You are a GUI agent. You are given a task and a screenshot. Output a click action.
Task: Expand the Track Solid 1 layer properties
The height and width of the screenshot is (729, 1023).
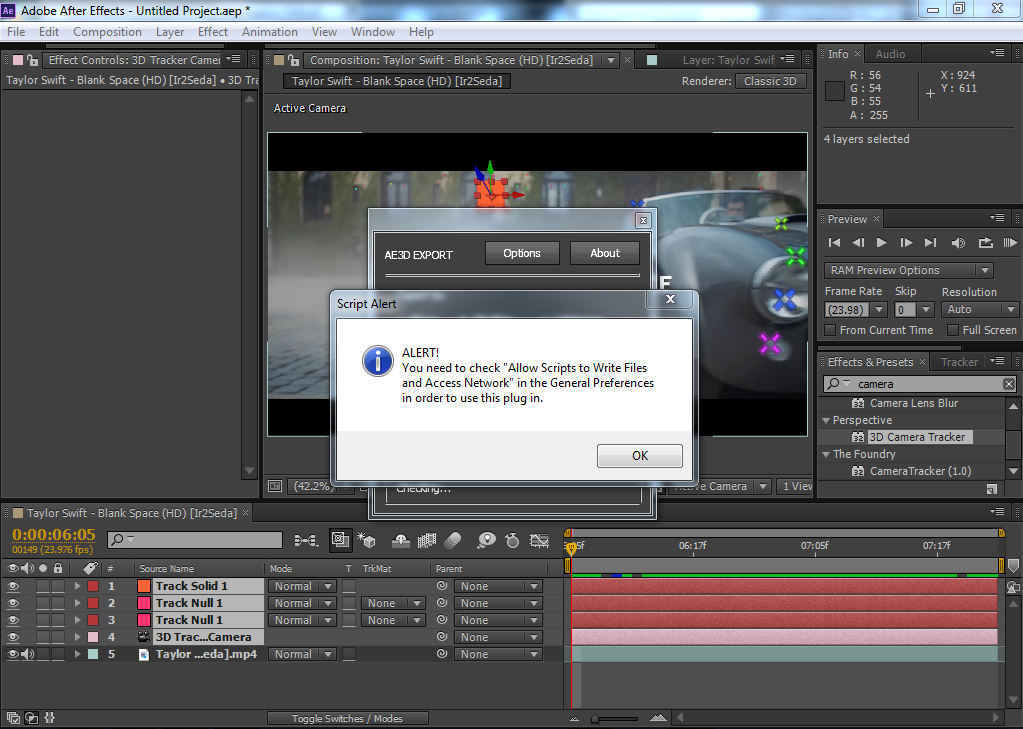coord(78,586)
